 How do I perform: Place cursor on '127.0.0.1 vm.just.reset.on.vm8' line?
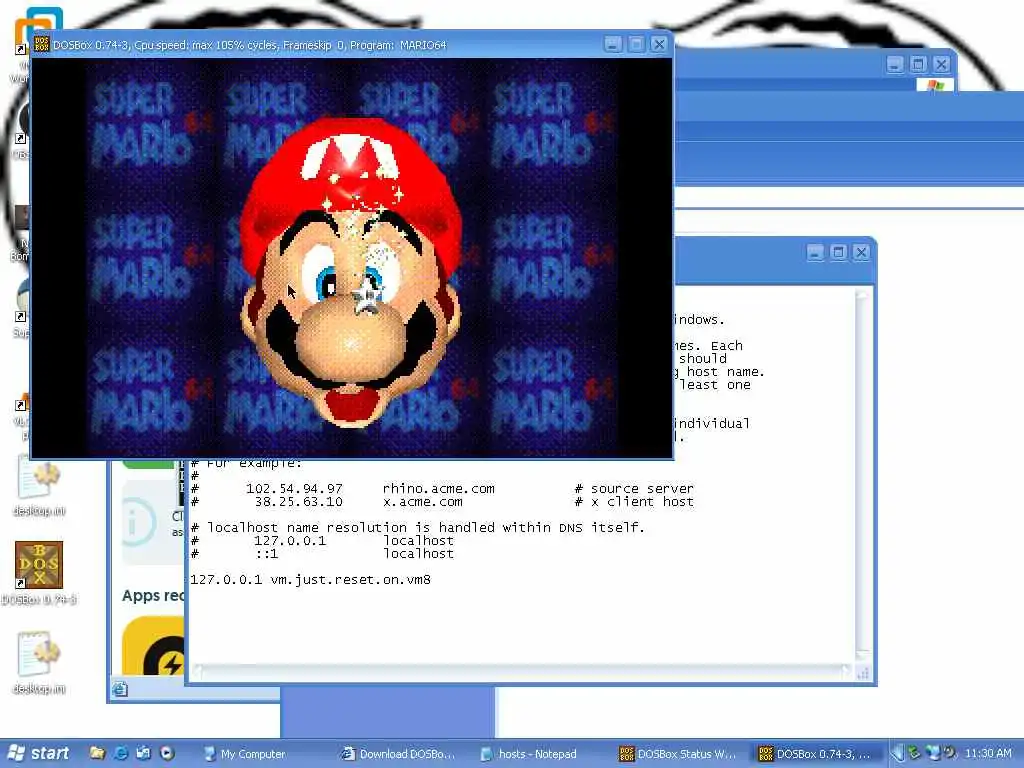[x=310, y=580]
